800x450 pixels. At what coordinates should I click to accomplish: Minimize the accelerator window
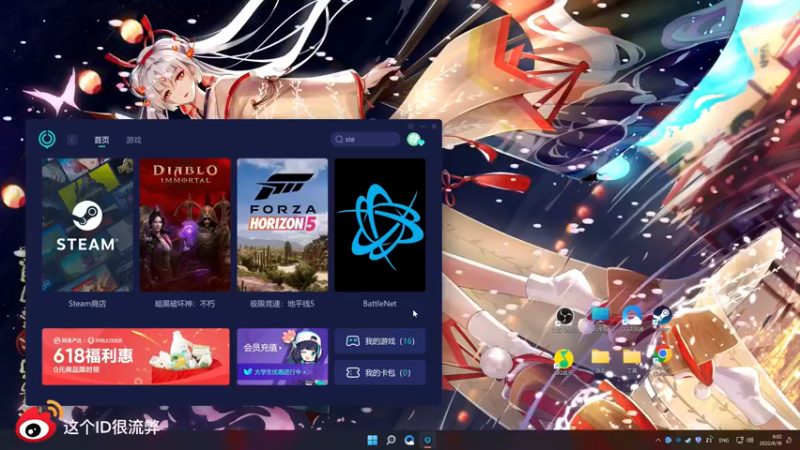point(422,126)
